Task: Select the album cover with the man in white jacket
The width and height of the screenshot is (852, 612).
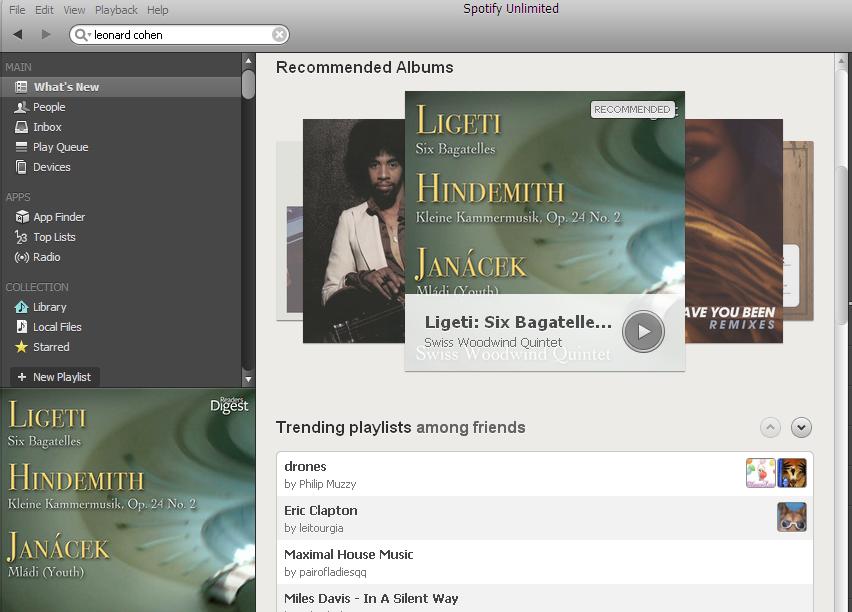Action: [354, 231]
